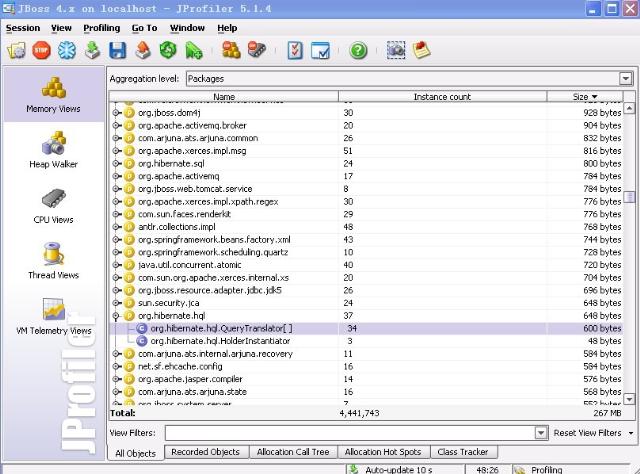
Task: Expand the antlr.collections.impl package node
Action: tap(116, 227)
